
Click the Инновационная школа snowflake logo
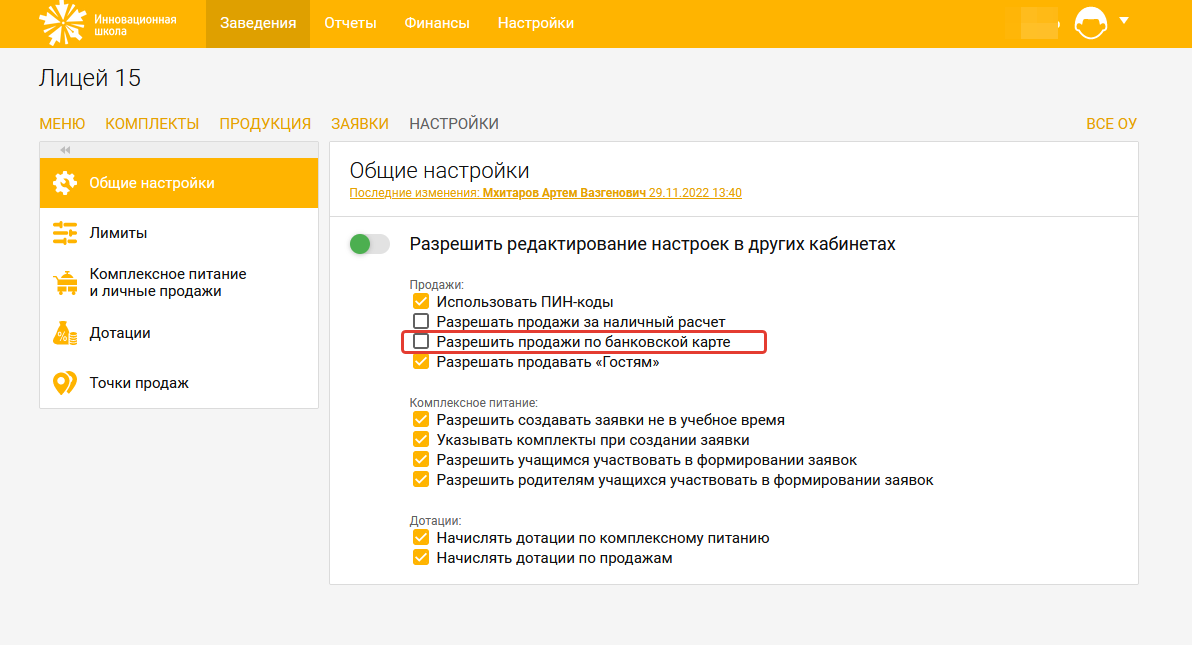(x=61, y=23)
